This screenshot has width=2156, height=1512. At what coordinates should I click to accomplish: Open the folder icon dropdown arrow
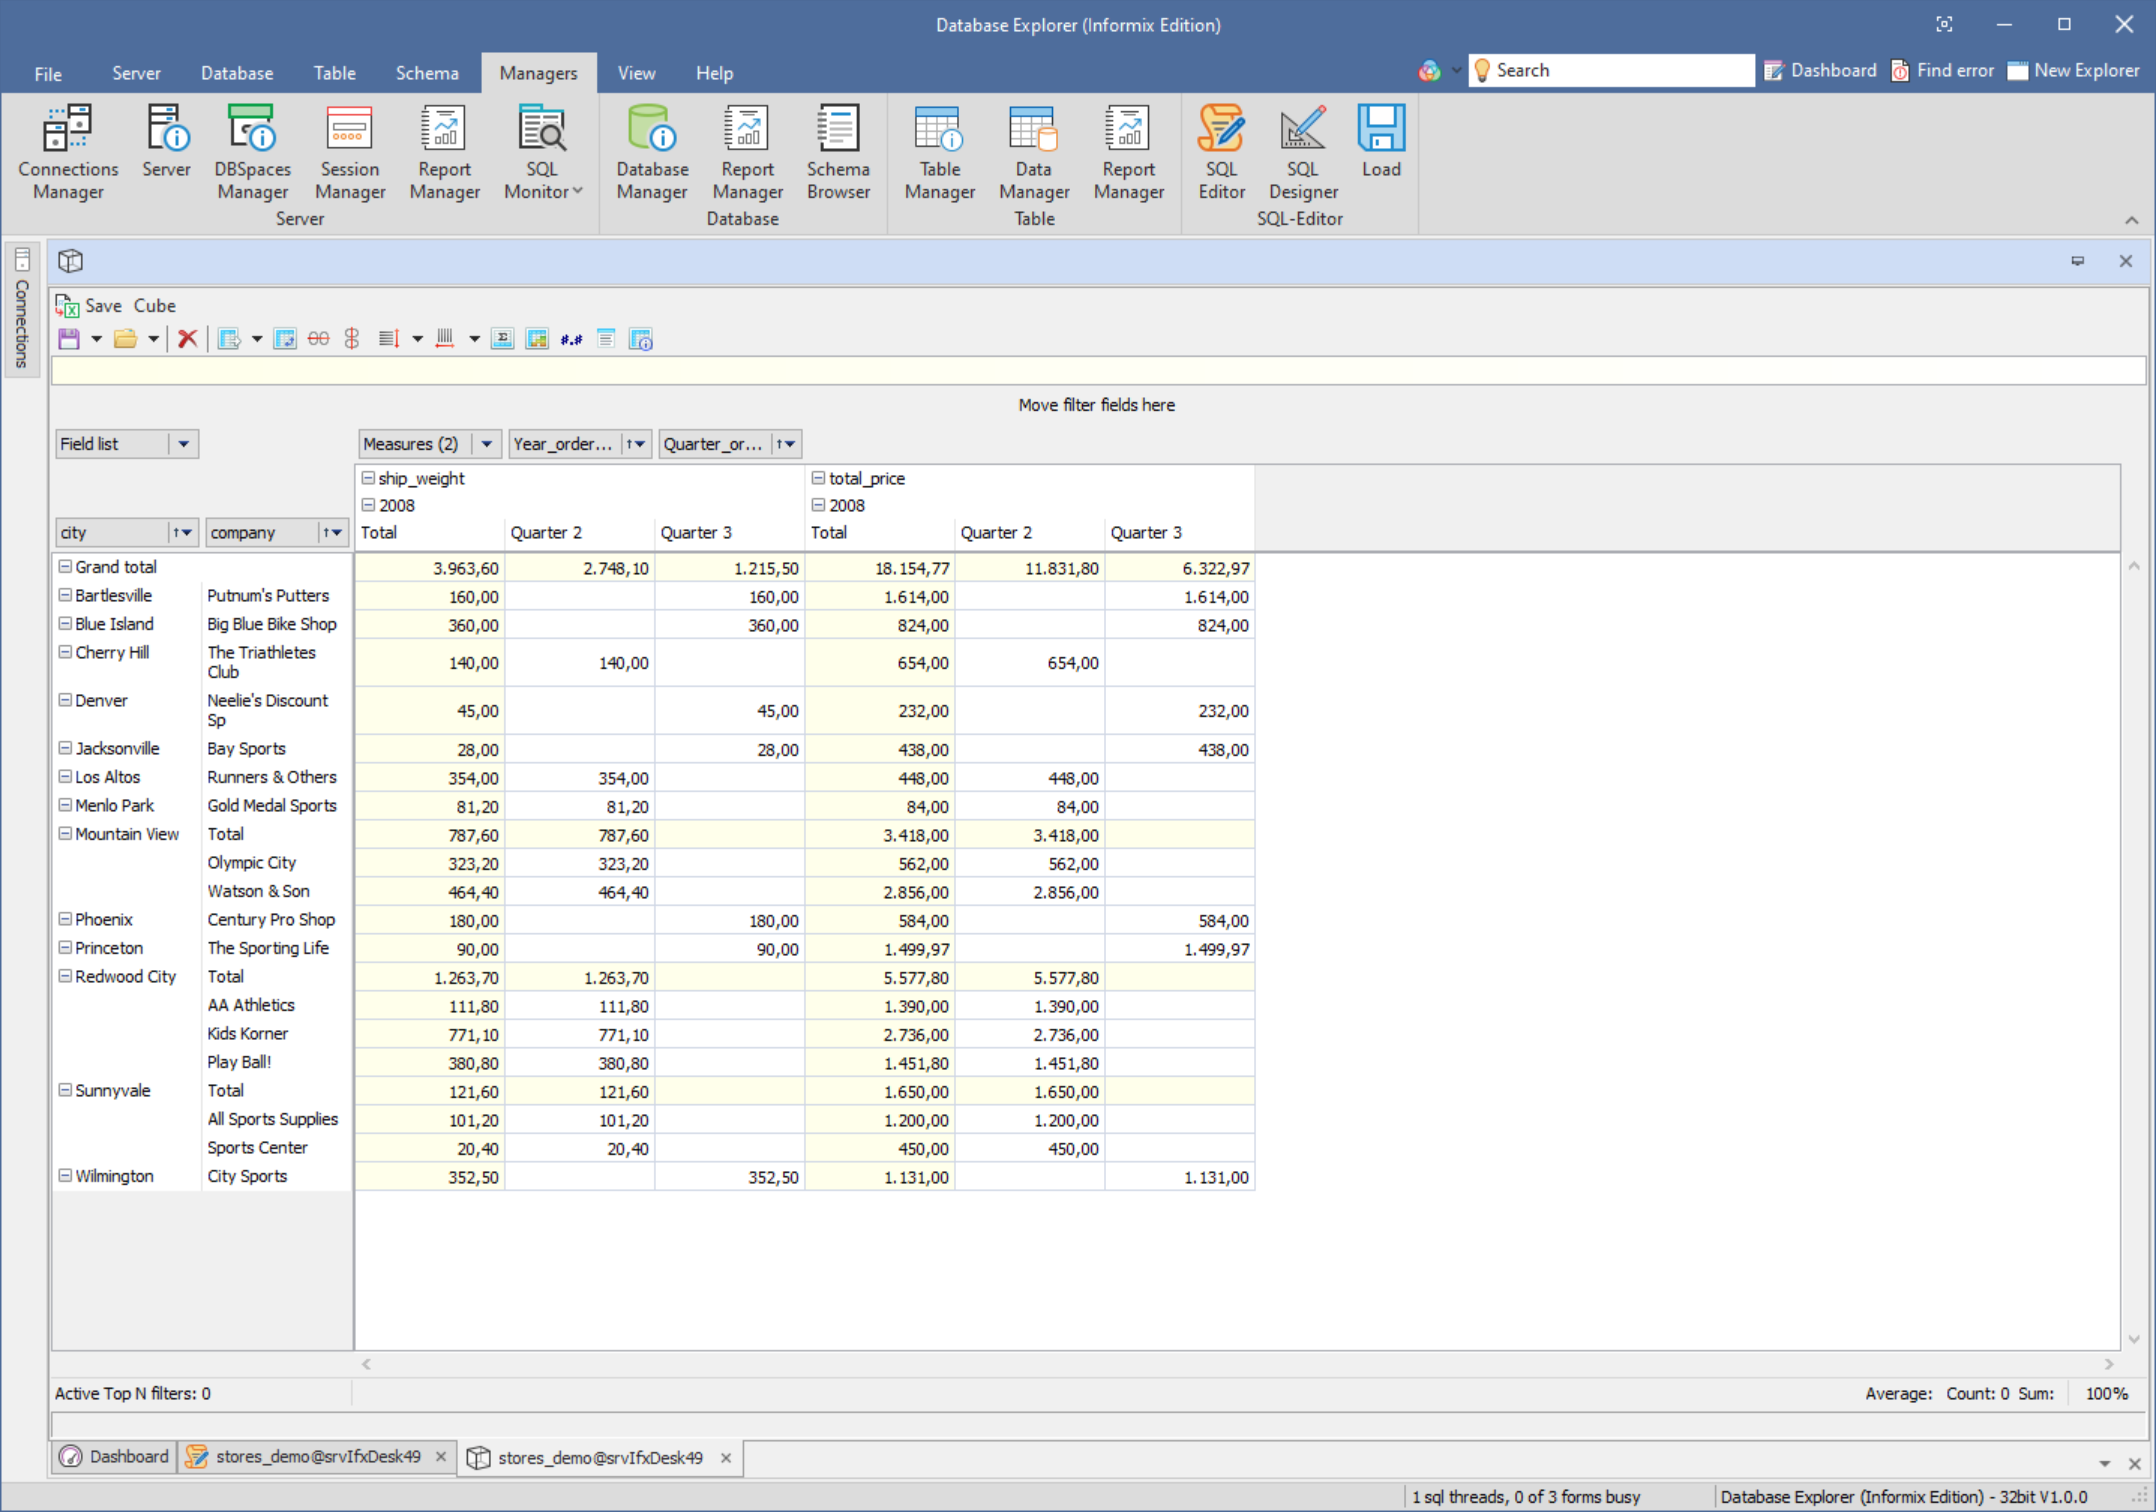pos(153,339)
